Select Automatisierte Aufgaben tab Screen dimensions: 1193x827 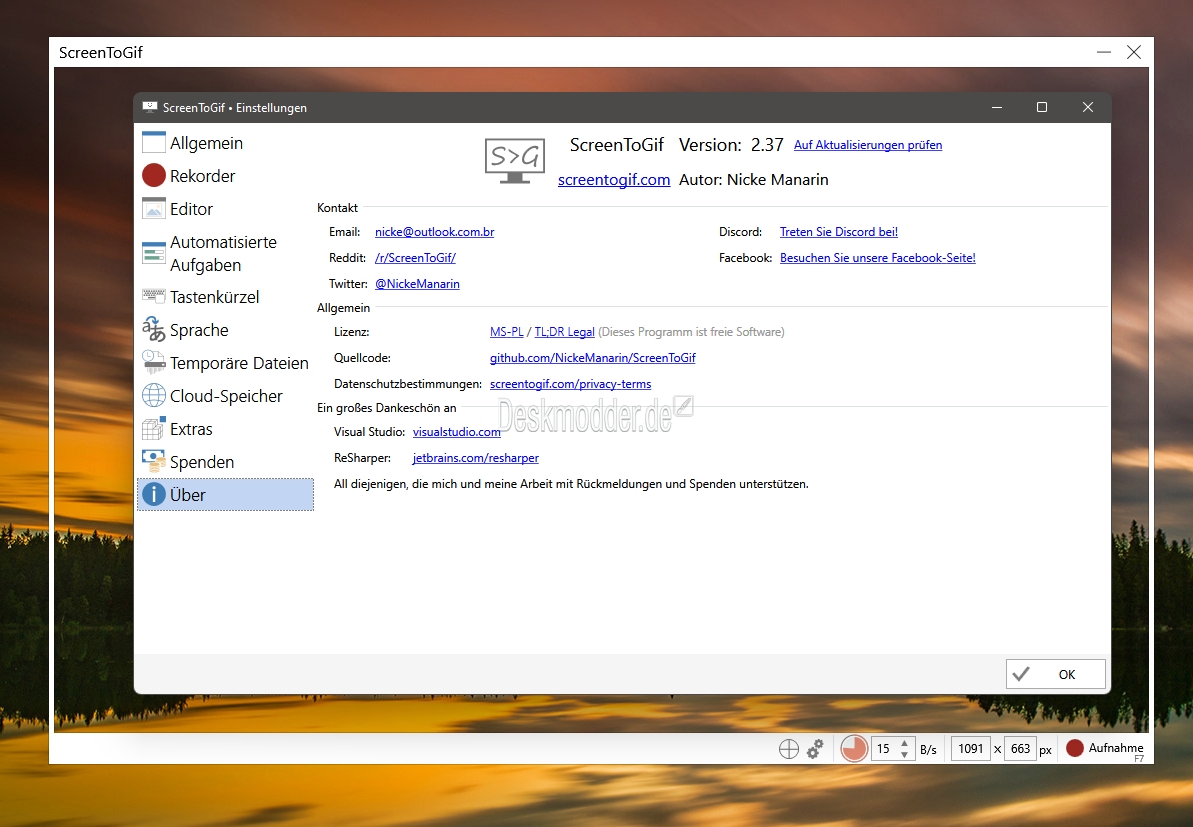(225, 253)
